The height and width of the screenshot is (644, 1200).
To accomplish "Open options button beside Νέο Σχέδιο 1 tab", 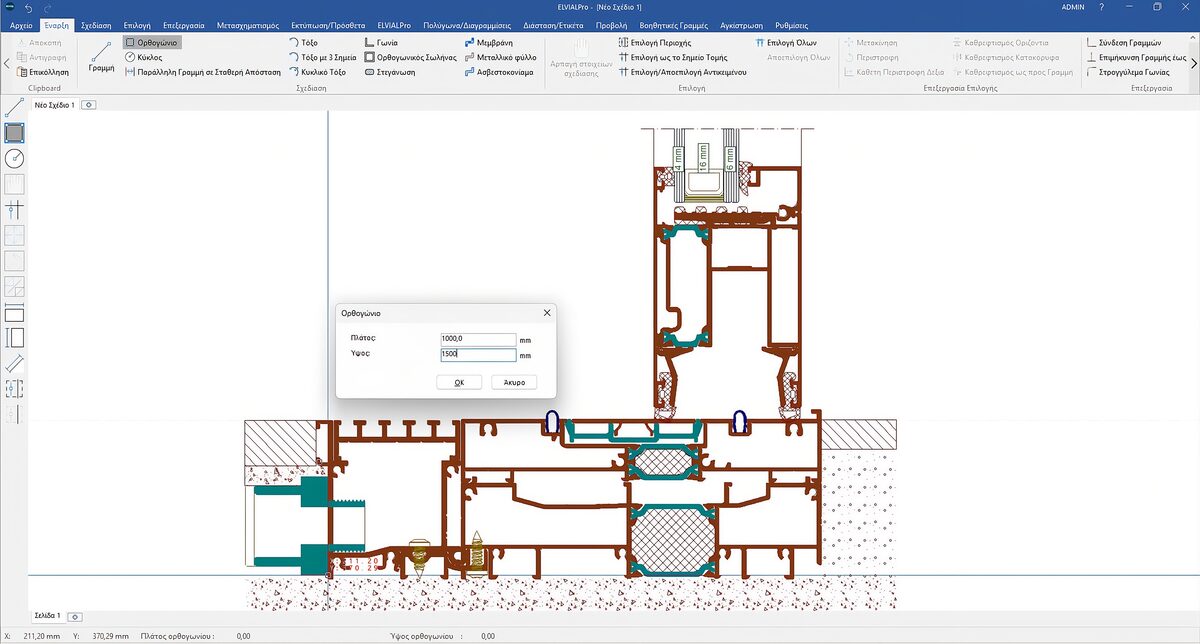I will 88,104.
